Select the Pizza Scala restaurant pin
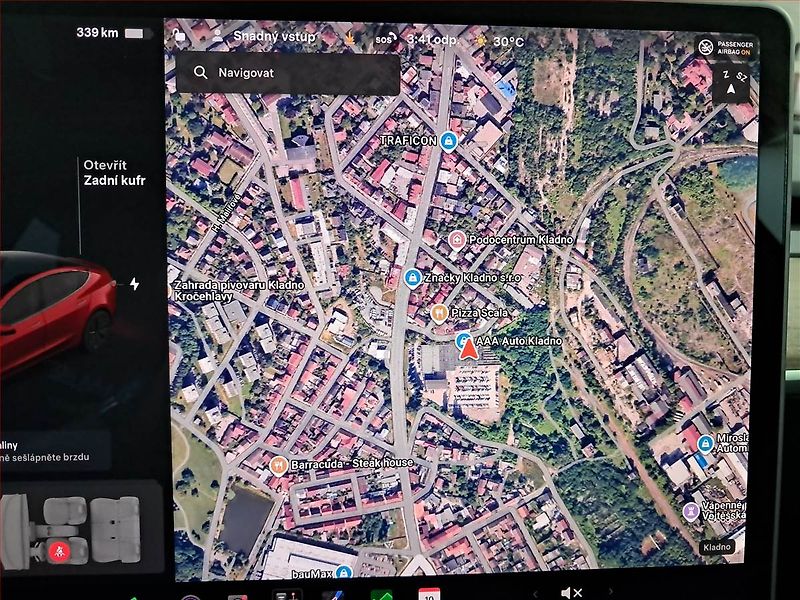The width and height of the screenshot is (800, 600). point(439,313)
